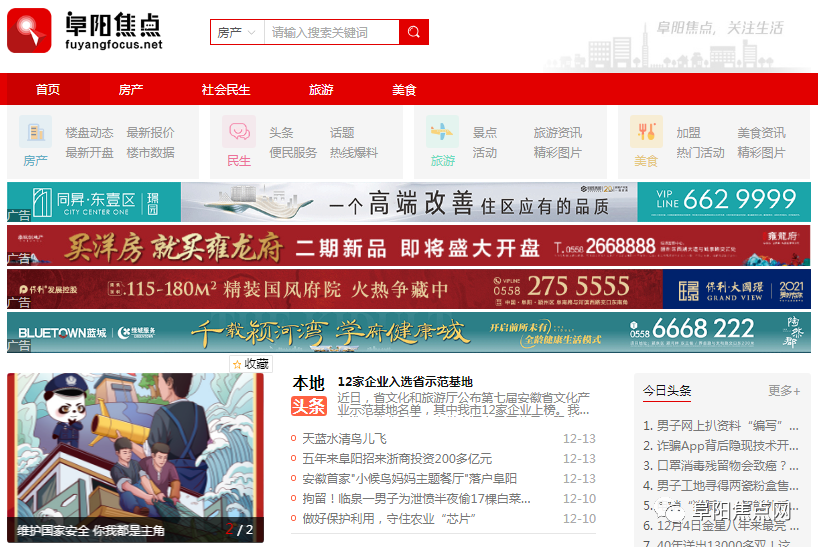
Task: Open the 旅游 airplane category icon
Action: [442, 132]
